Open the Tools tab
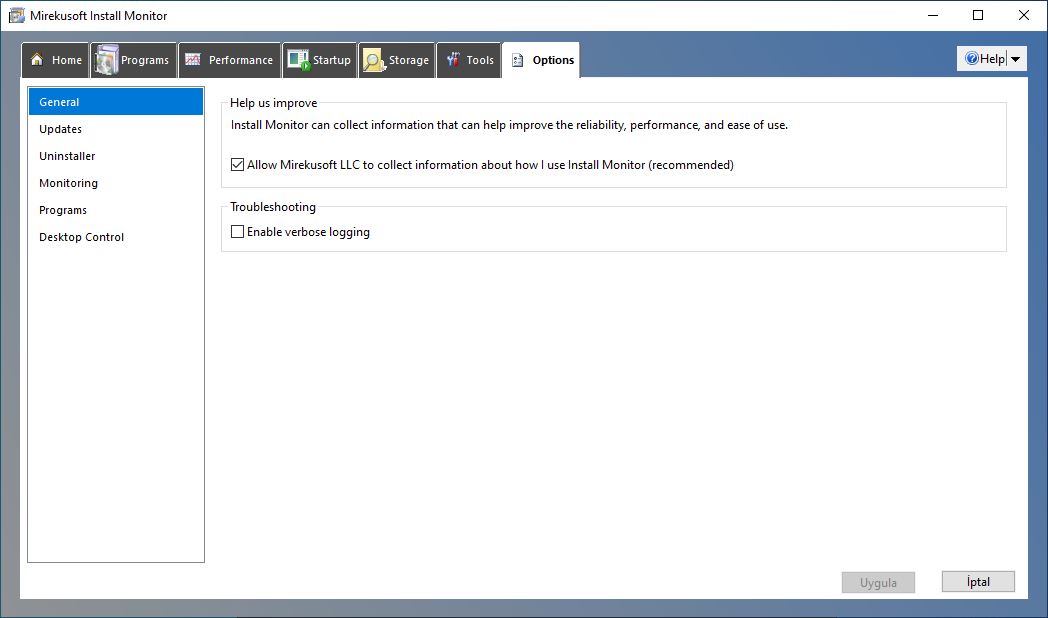This screenshot has height=618, width=1048. point(469,60)
